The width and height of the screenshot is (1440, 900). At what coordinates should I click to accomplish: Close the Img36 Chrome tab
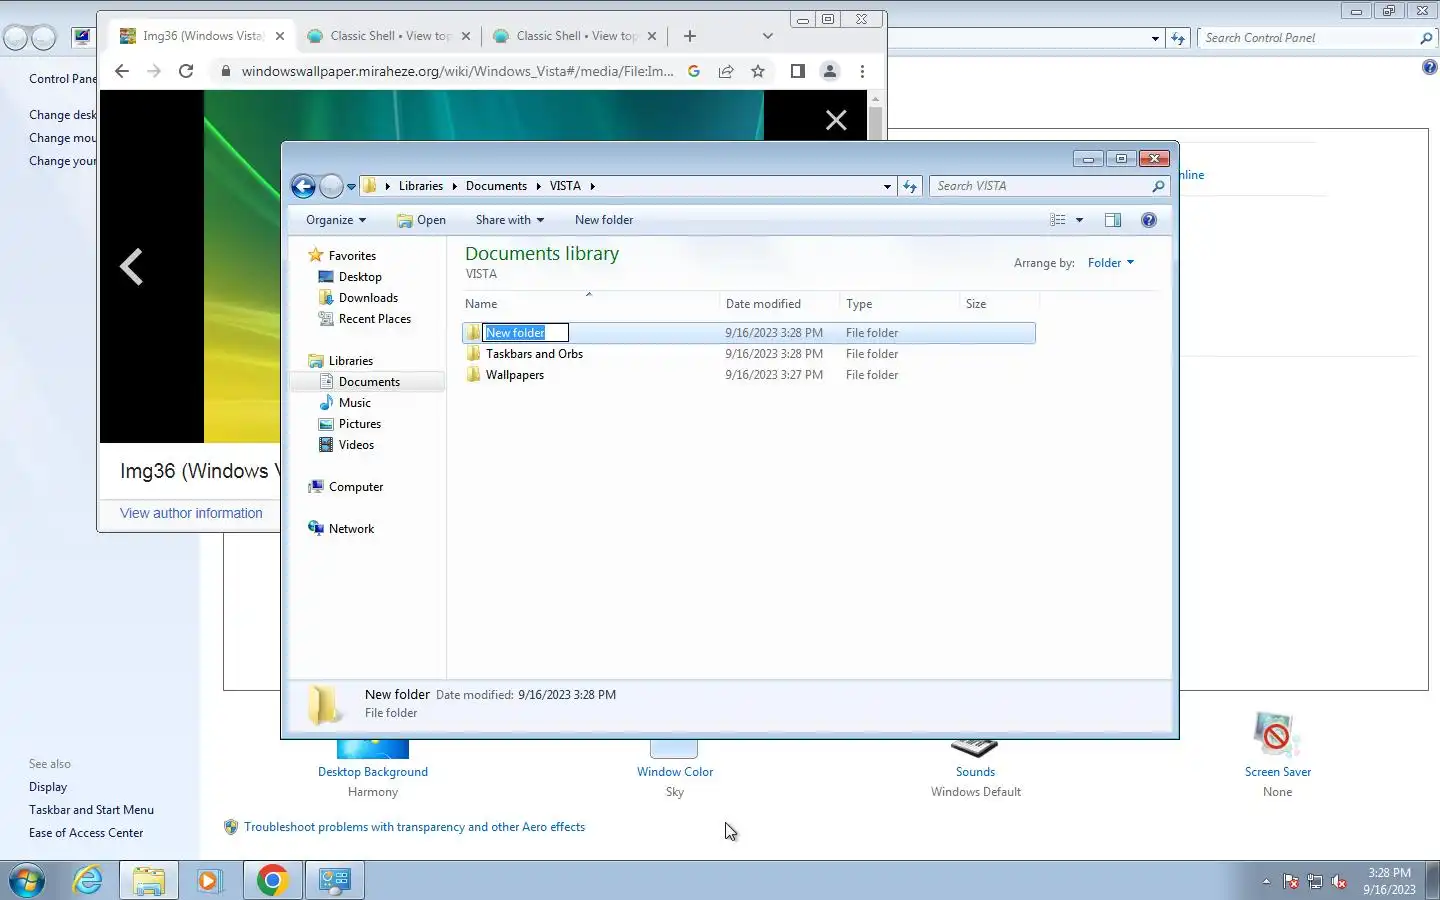(280, 36)
